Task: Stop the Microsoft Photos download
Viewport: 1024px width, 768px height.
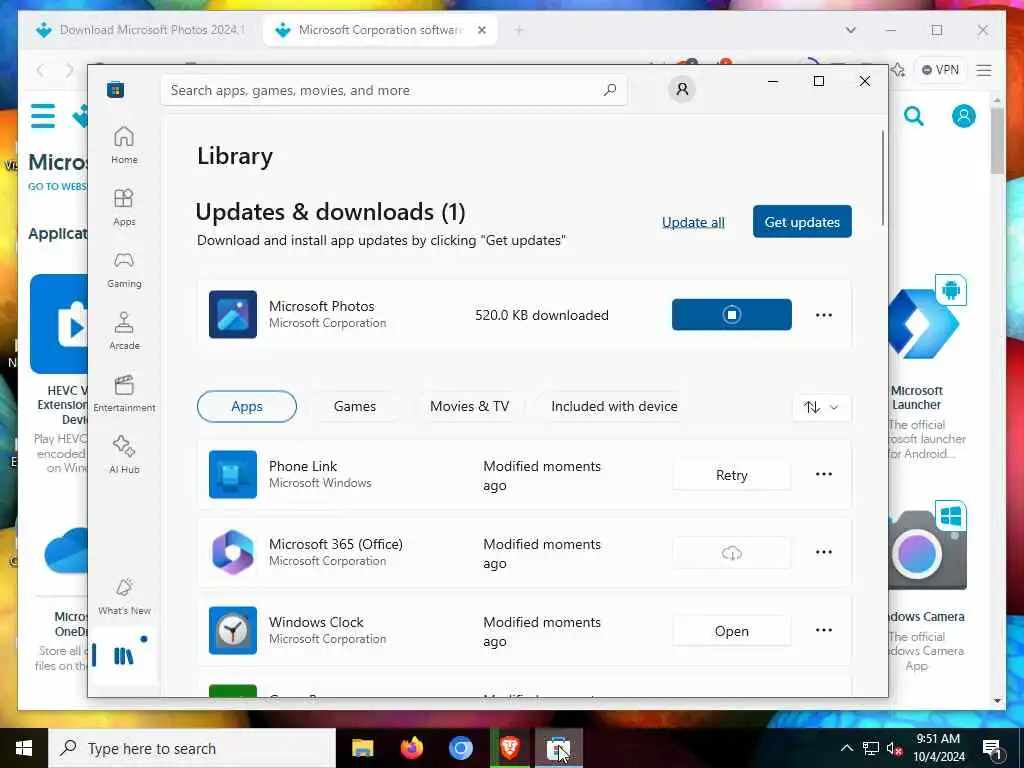Action: click(731, 314)
